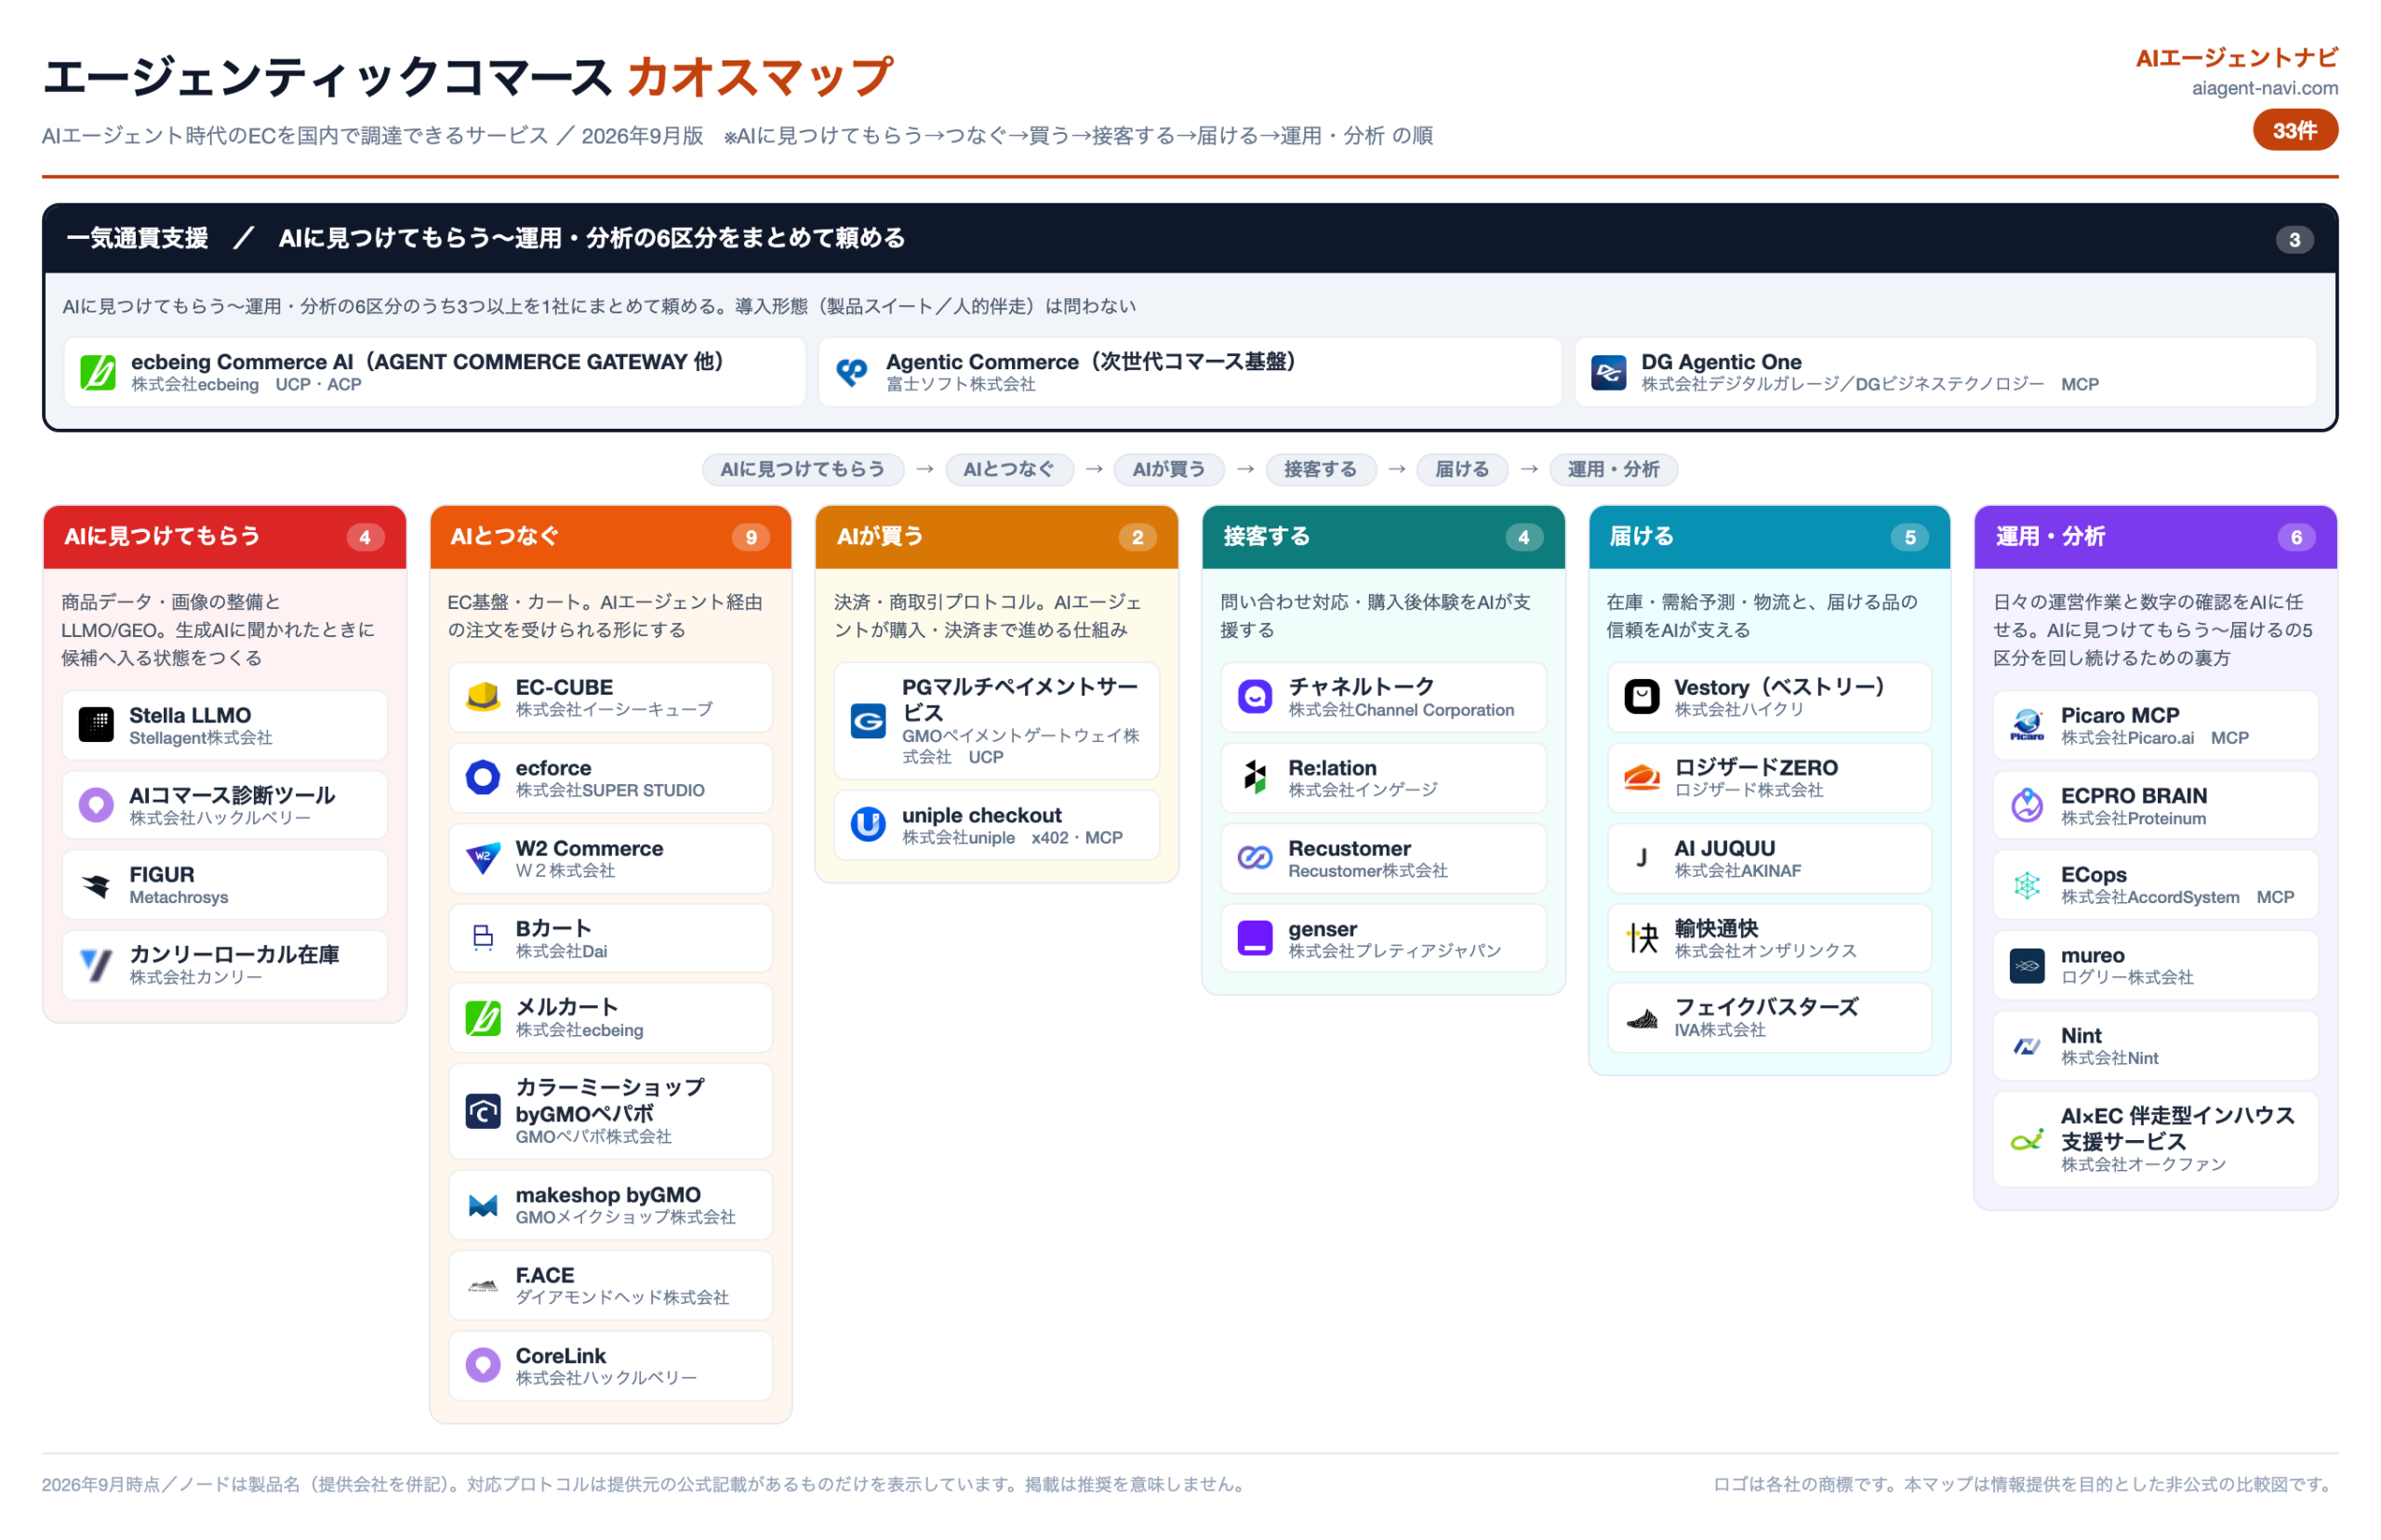2381x1540 pixels.
Task: Click the text 株式会社AKINAF
Action: click(1737, 870)
